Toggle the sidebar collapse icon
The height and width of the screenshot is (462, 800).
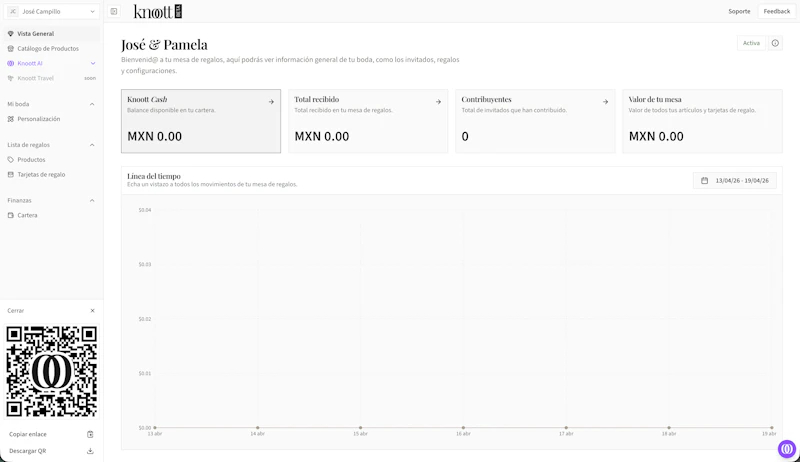click(114, 11)
